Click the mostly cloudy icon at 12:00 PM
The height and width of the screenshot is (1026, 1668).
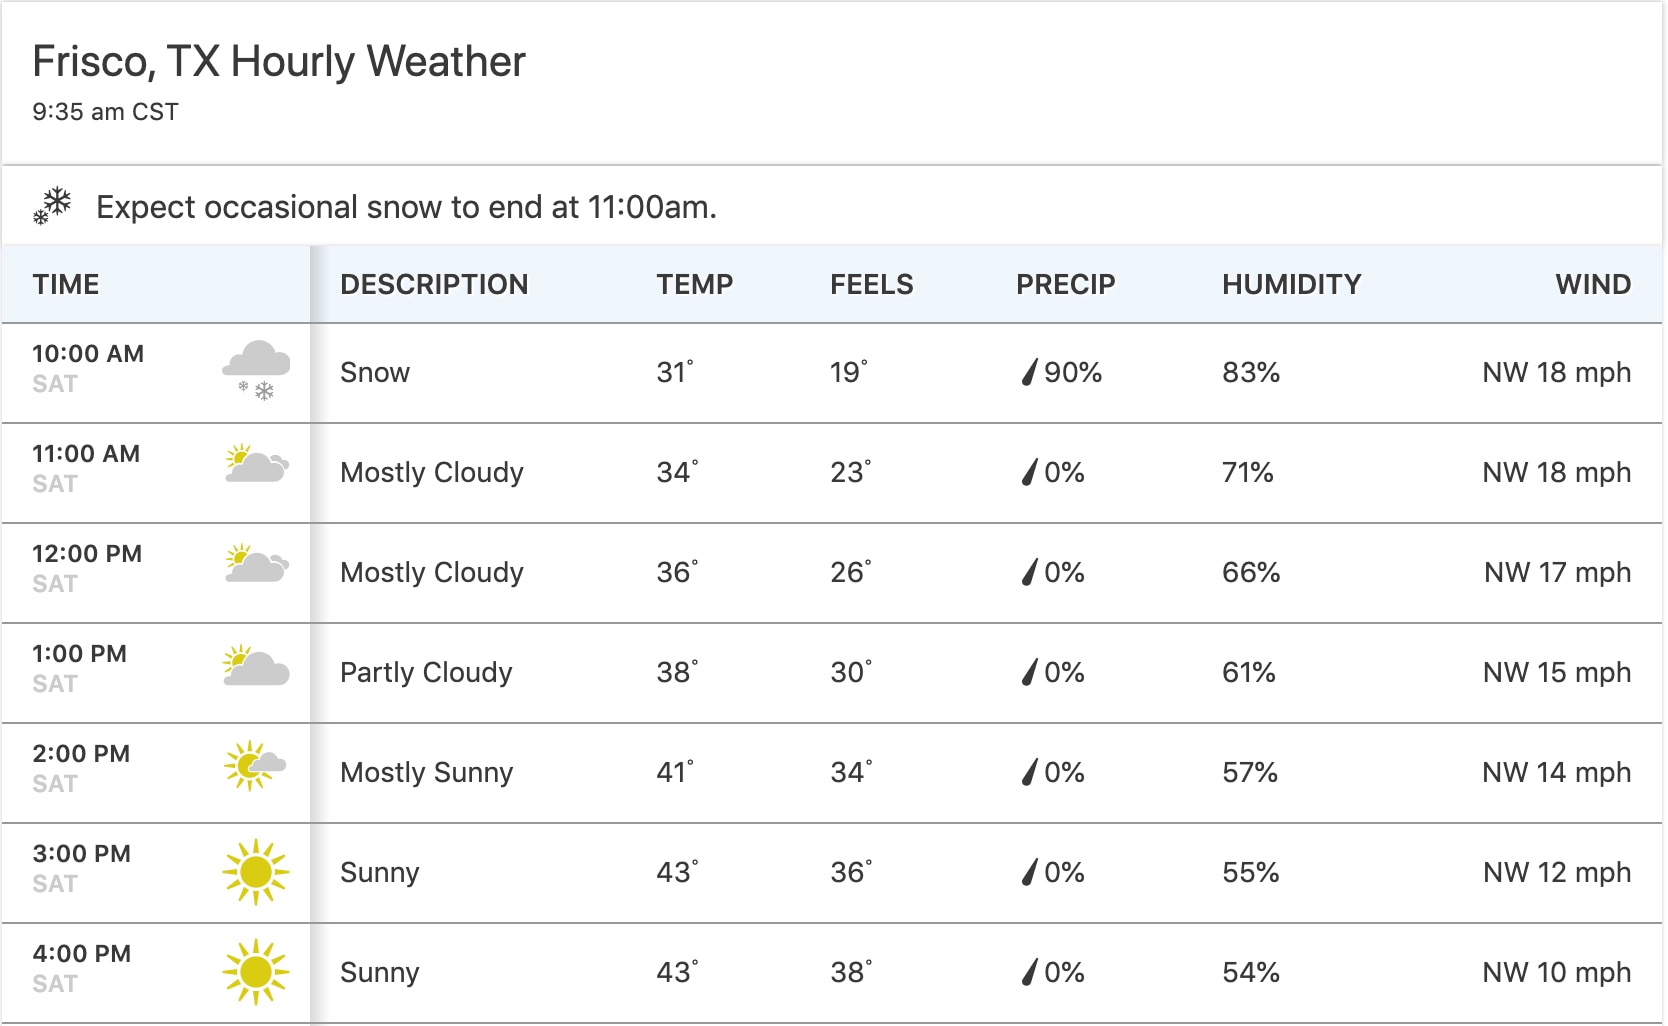coord(256,565)
